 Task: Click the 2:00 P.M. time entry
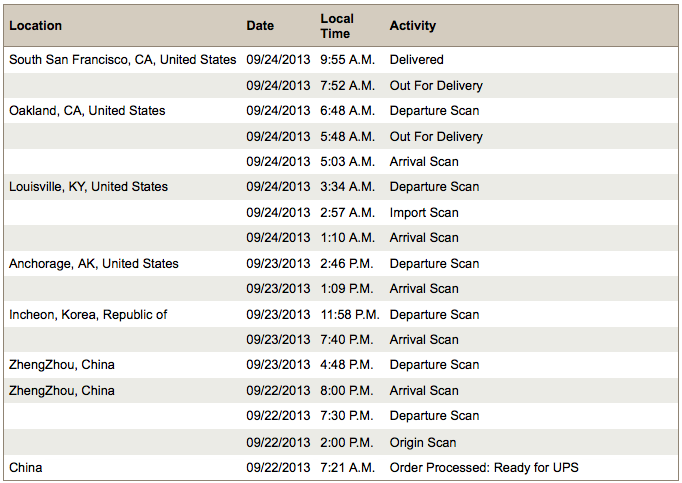pyautogui.click(x=348, y=442)
